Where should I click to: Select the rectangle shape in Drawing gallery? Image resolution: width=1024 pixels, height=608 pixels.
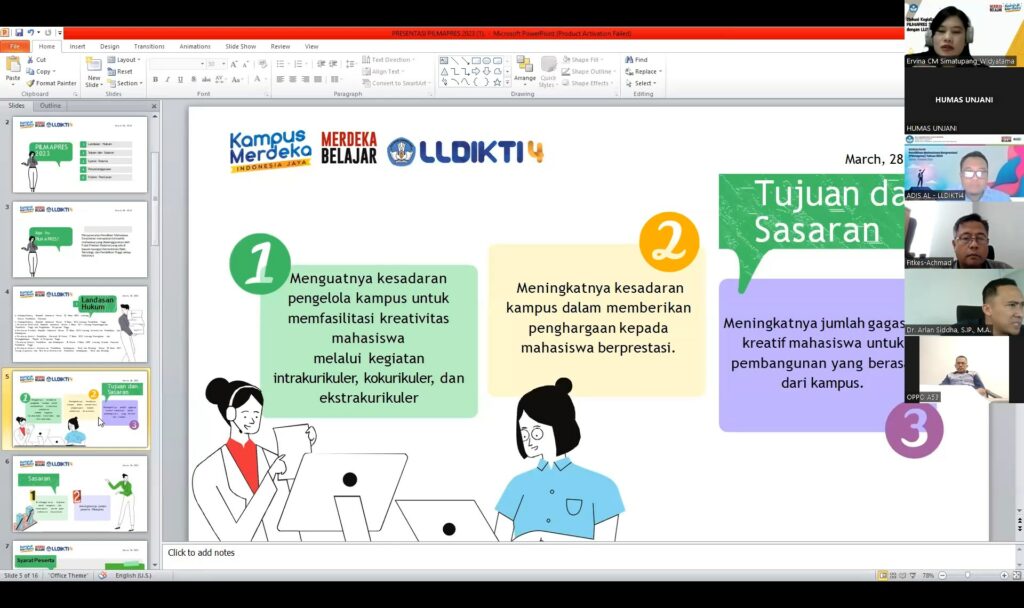[x=476, y=61]
